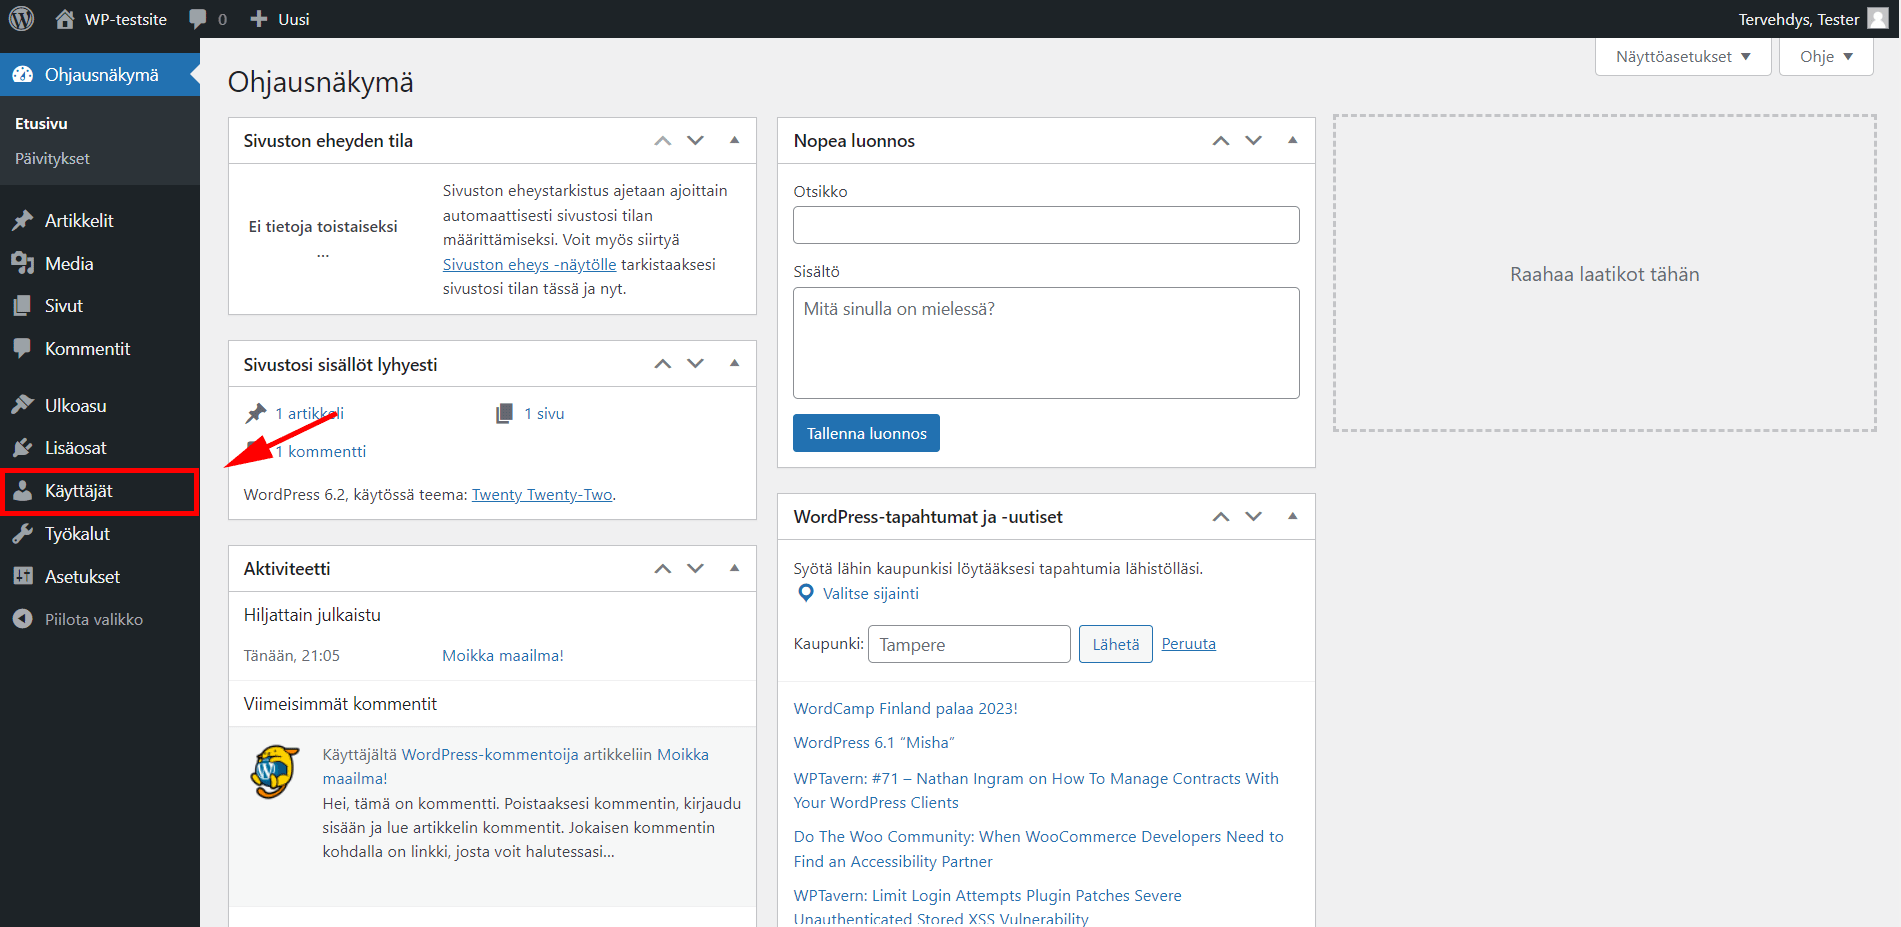This screenshot has width=1901, height=927.
Task: Click the Sivut pages icon
Action: coord(22,306)
